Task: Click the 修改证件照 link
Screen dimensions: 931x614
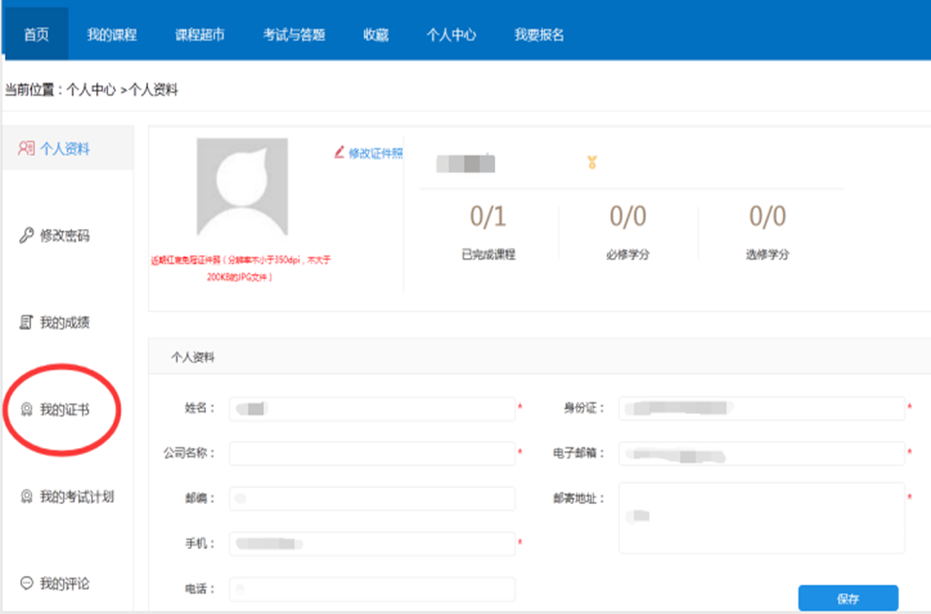Action: point(375,153)
